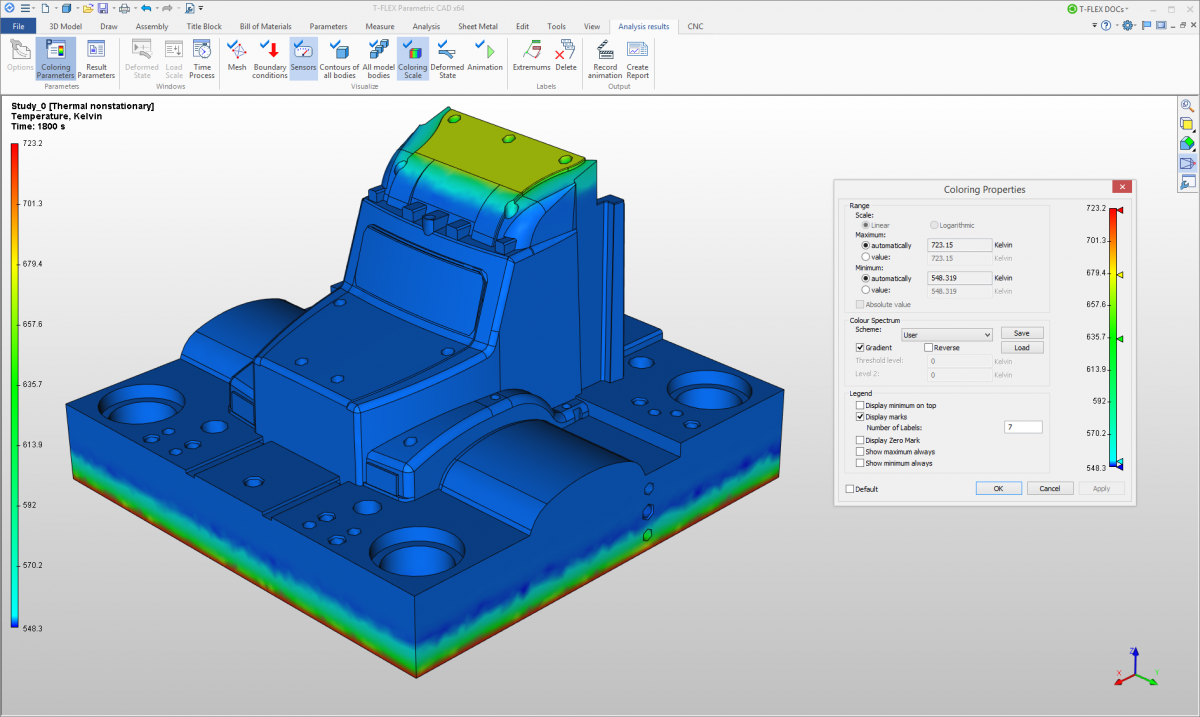Viewport: 1200px width, 717px height.
Task: Click the Maximum automatically value field 723.15
Action: [959, 245]
